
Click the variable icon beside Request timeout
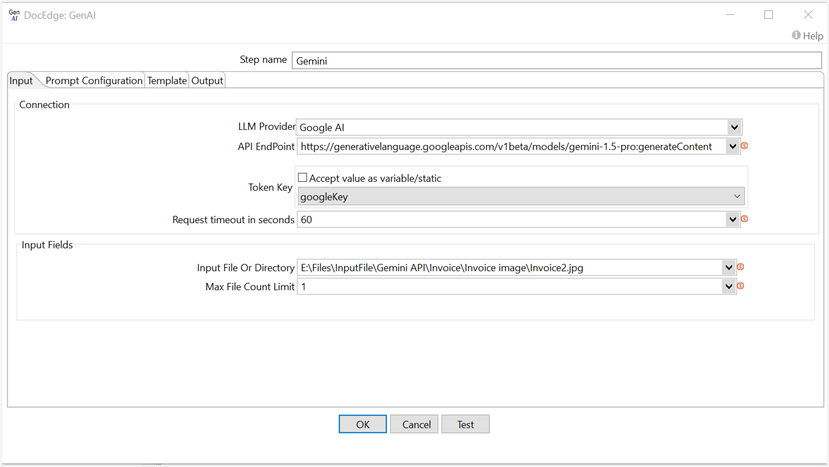pyautogui.click(x=745, y=220)
